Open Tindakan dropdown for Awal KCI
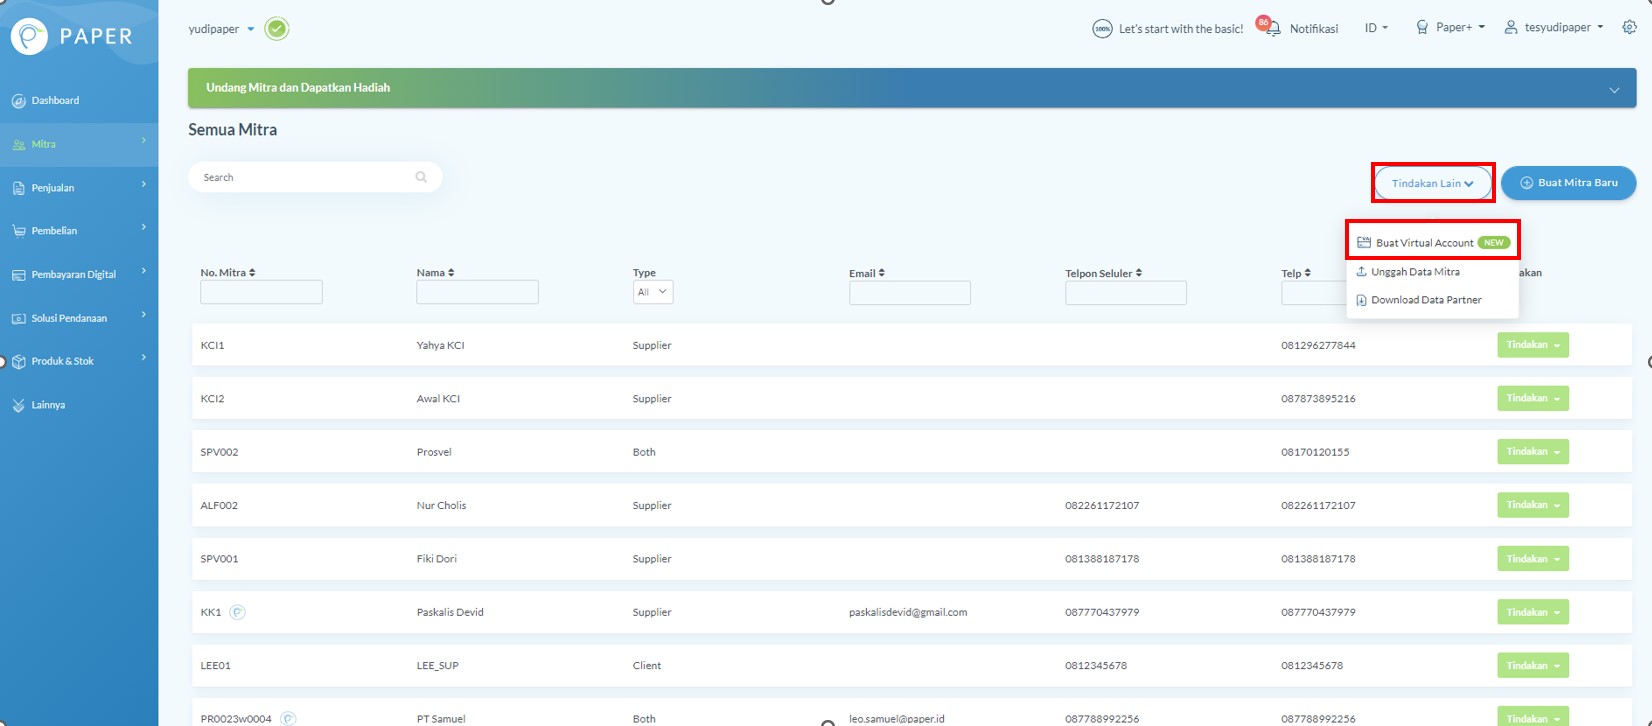 1532,398
